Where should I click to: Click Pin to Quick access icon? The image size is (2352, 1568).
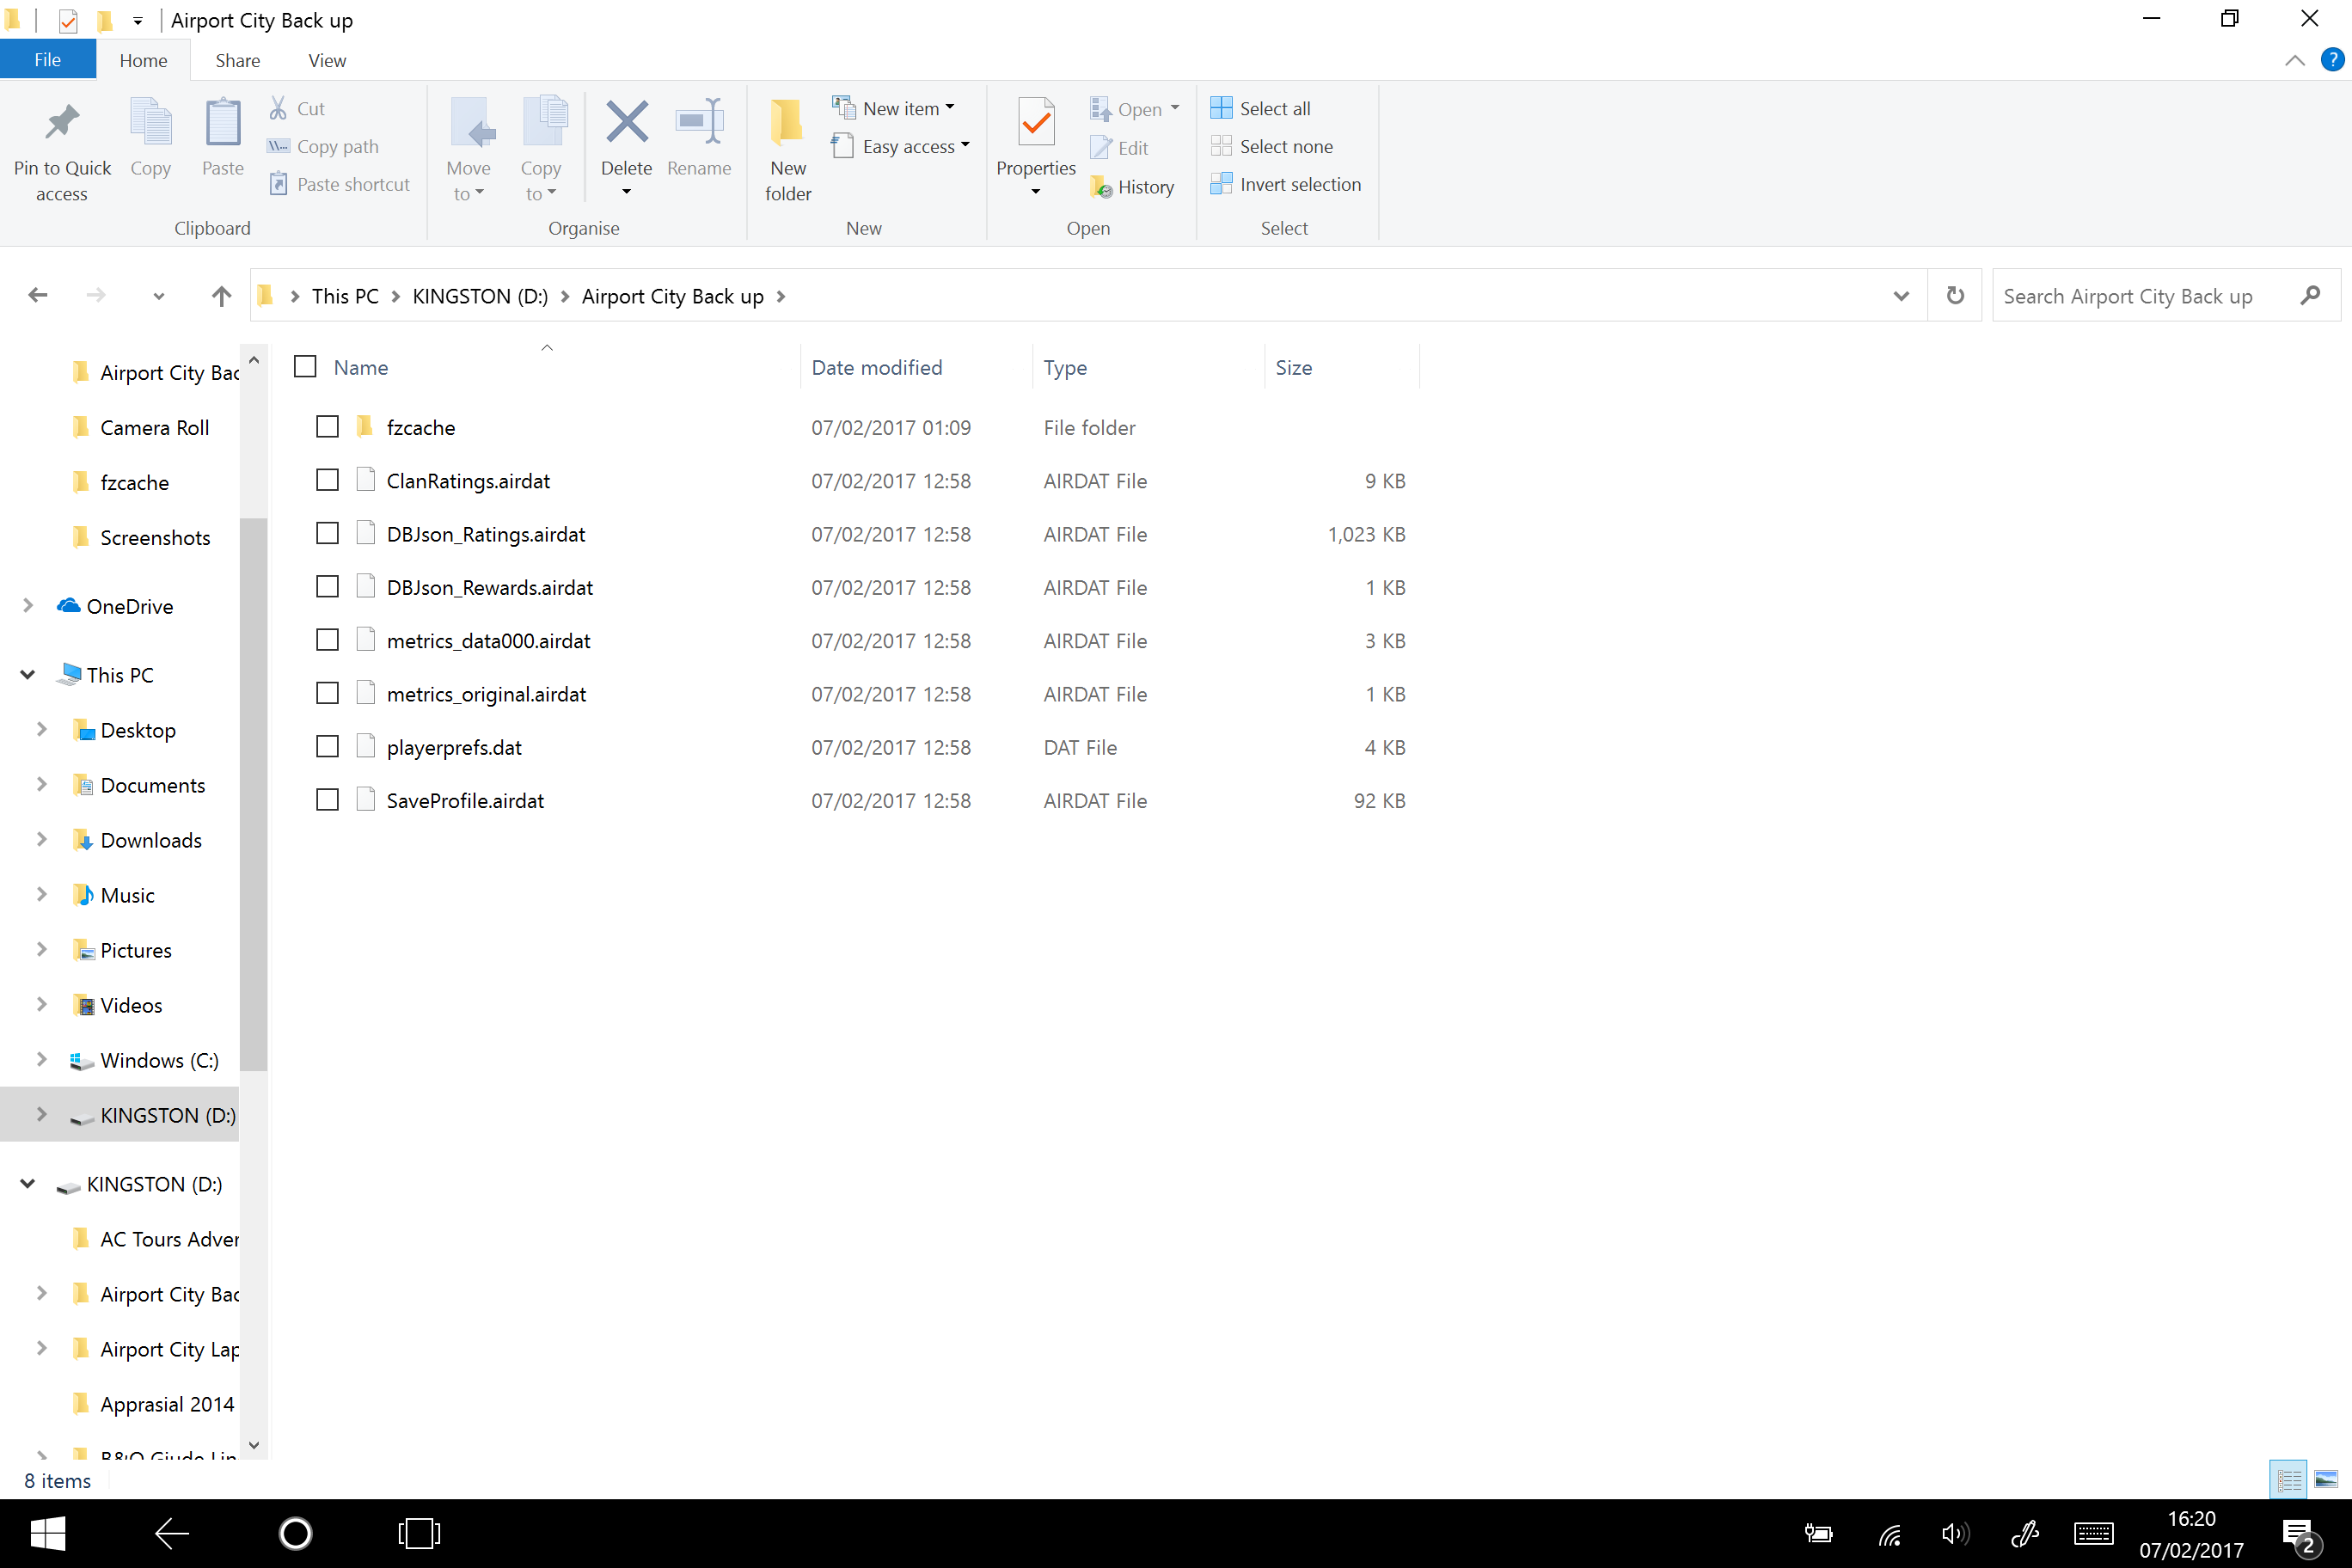(x=62, y=122)
